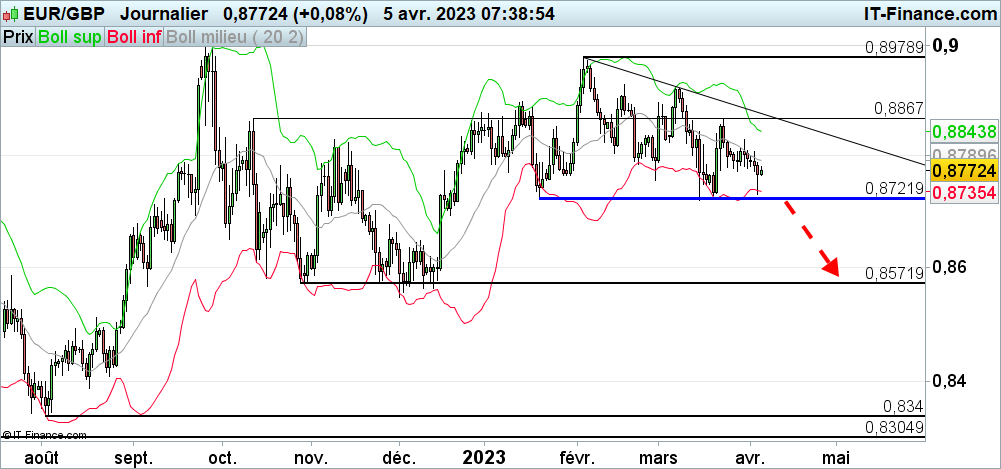This screenshot has height=469, width=1001.
Task: Click the red dashed downward arrow
Action: [x=811, y=236]
